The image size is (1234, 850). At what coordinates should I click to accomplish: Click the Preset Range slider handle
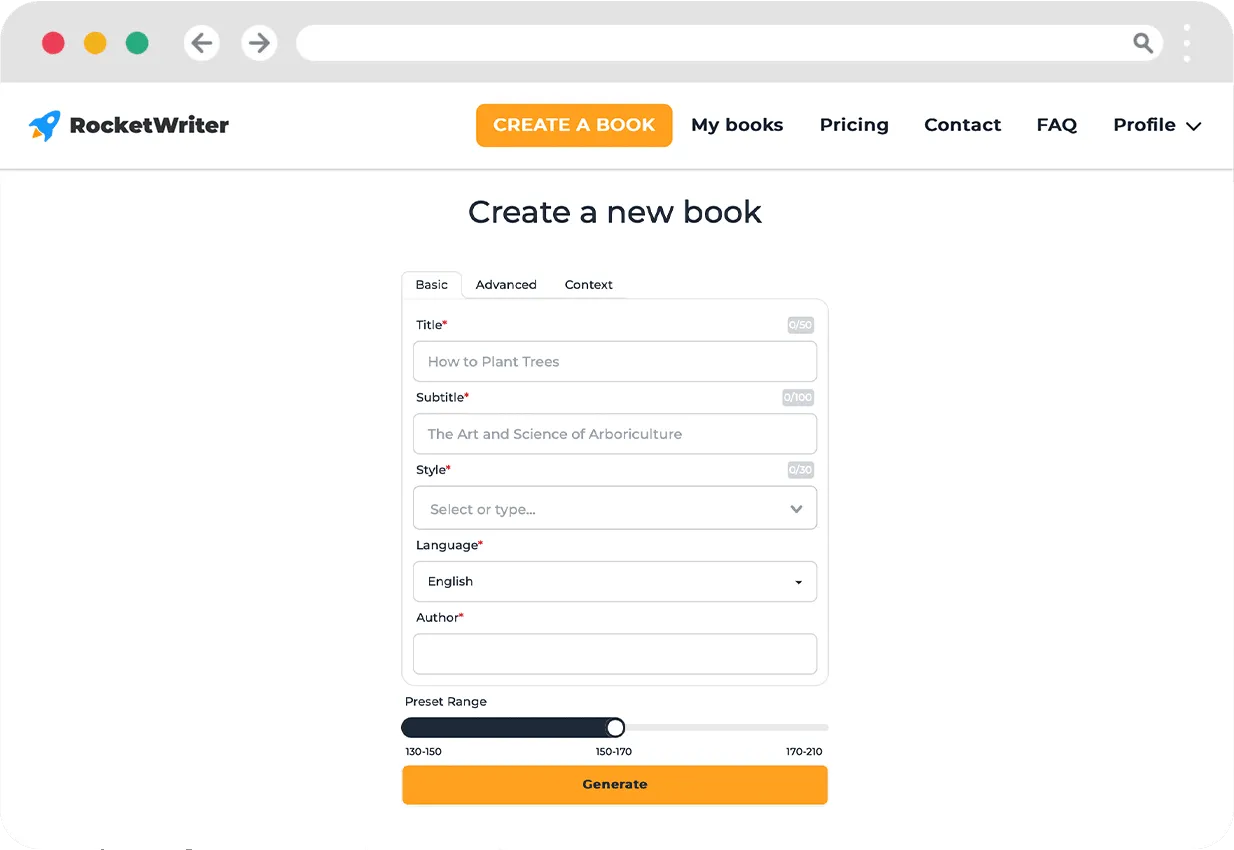click(615, 727)
